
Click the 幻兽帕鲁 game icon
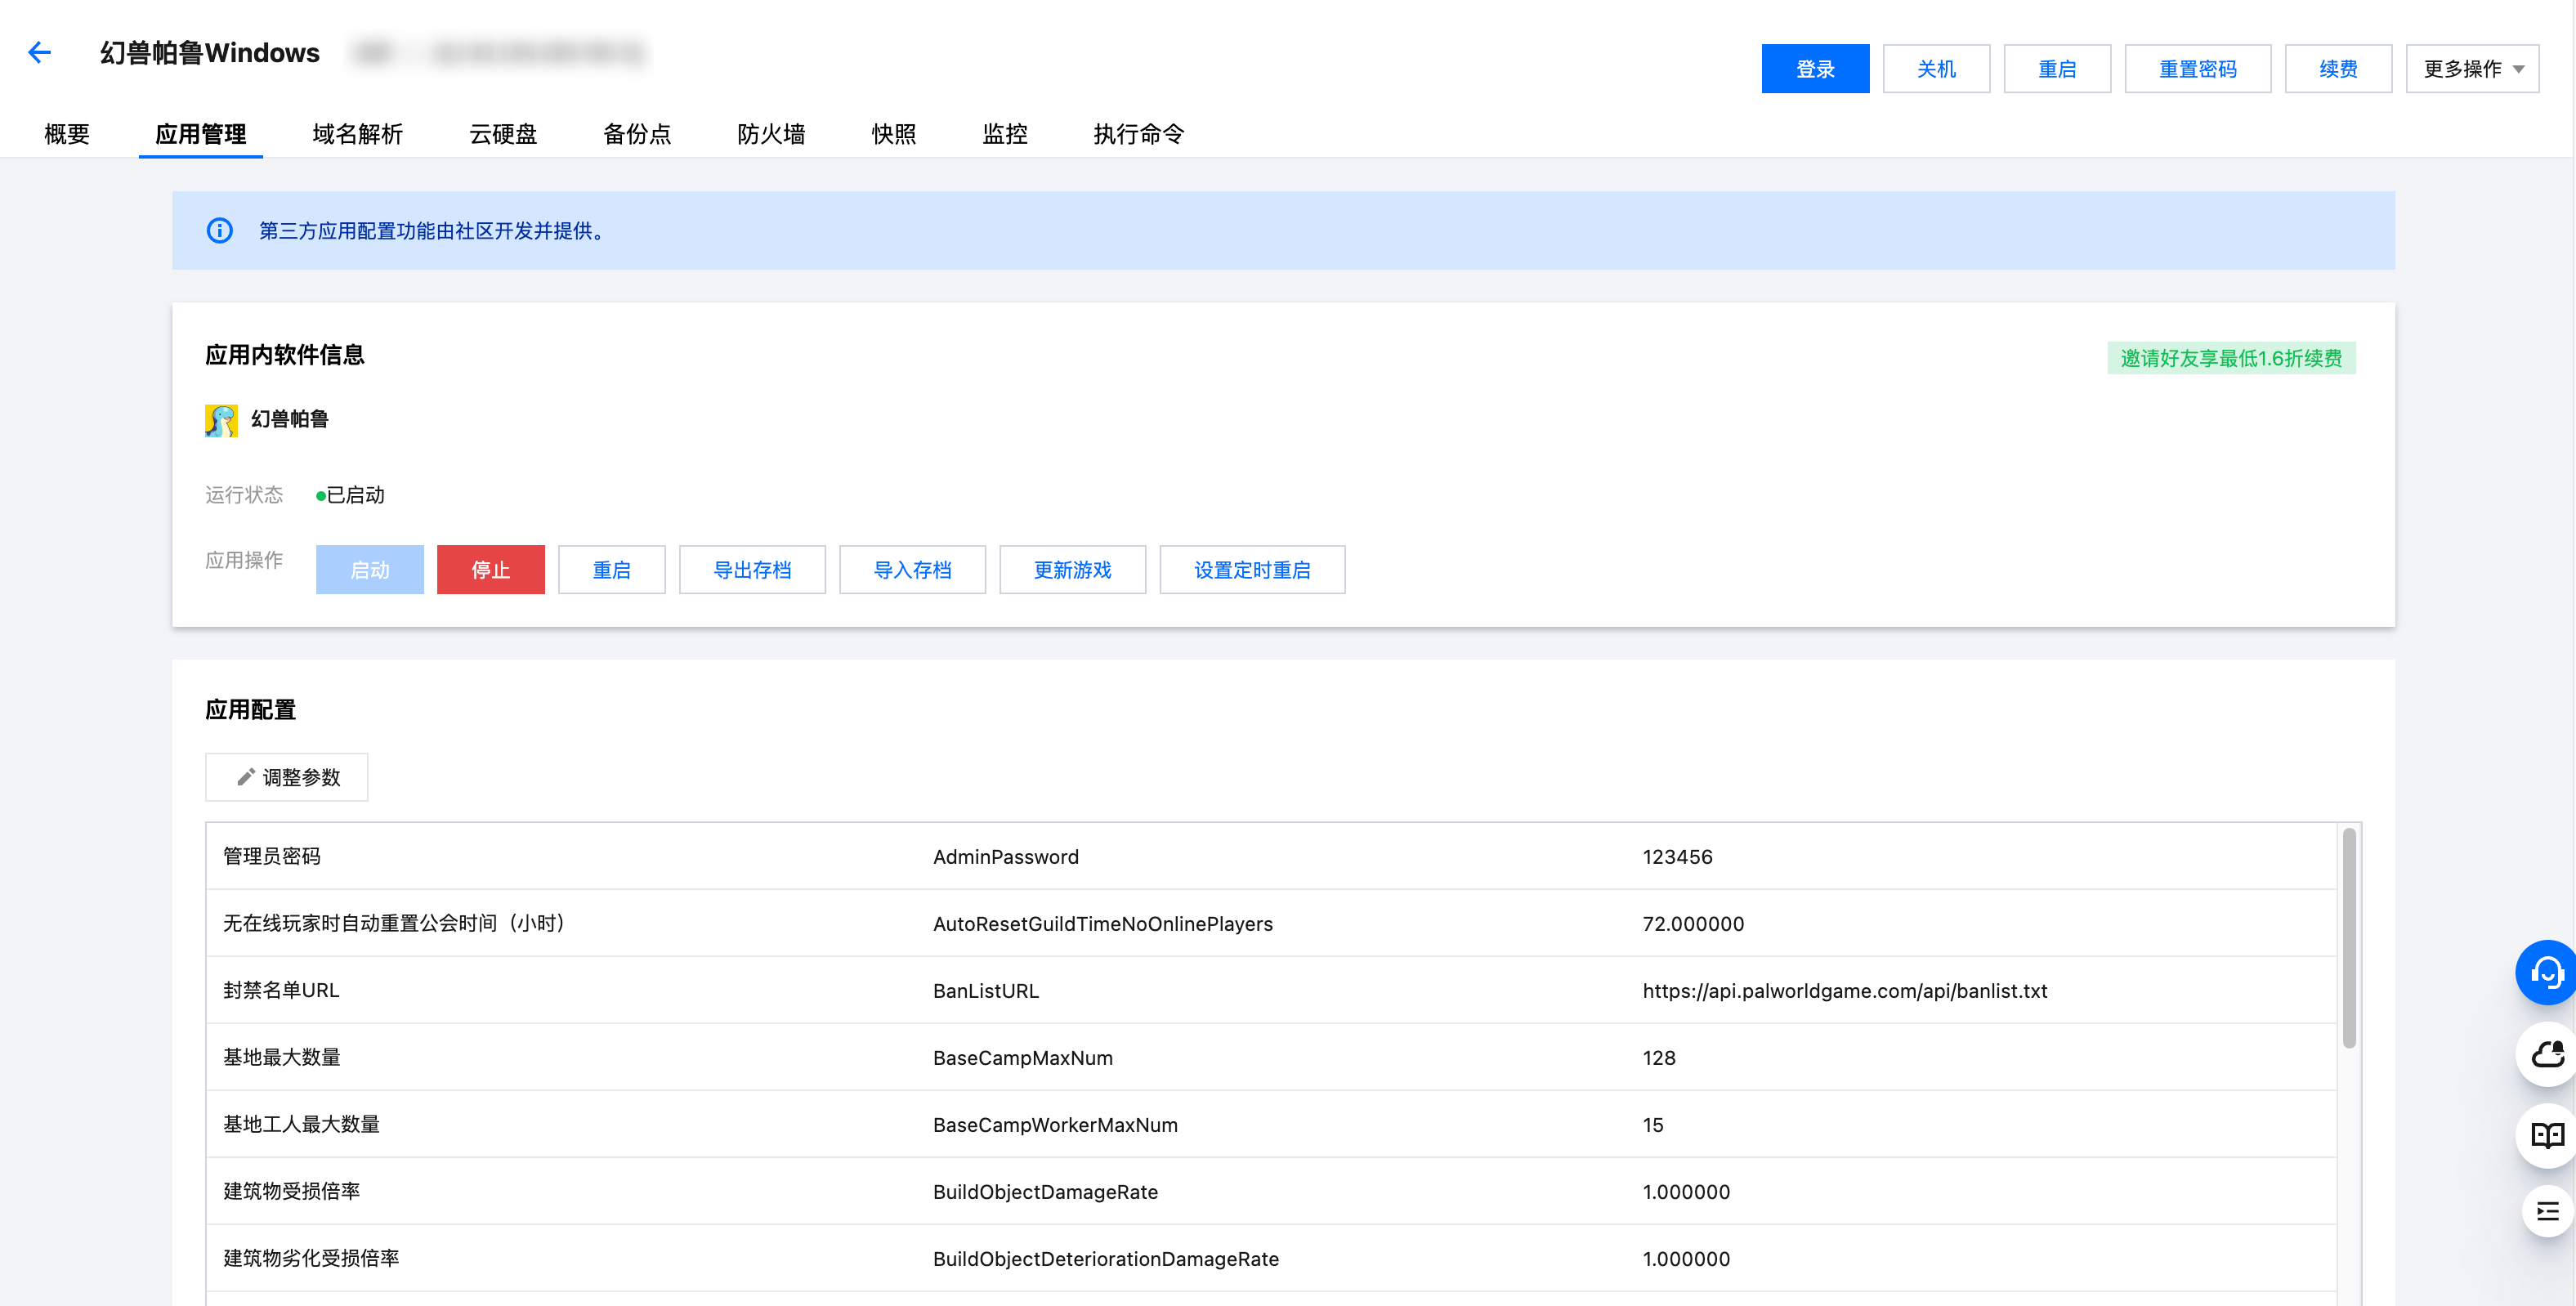(x=220, y=419)
